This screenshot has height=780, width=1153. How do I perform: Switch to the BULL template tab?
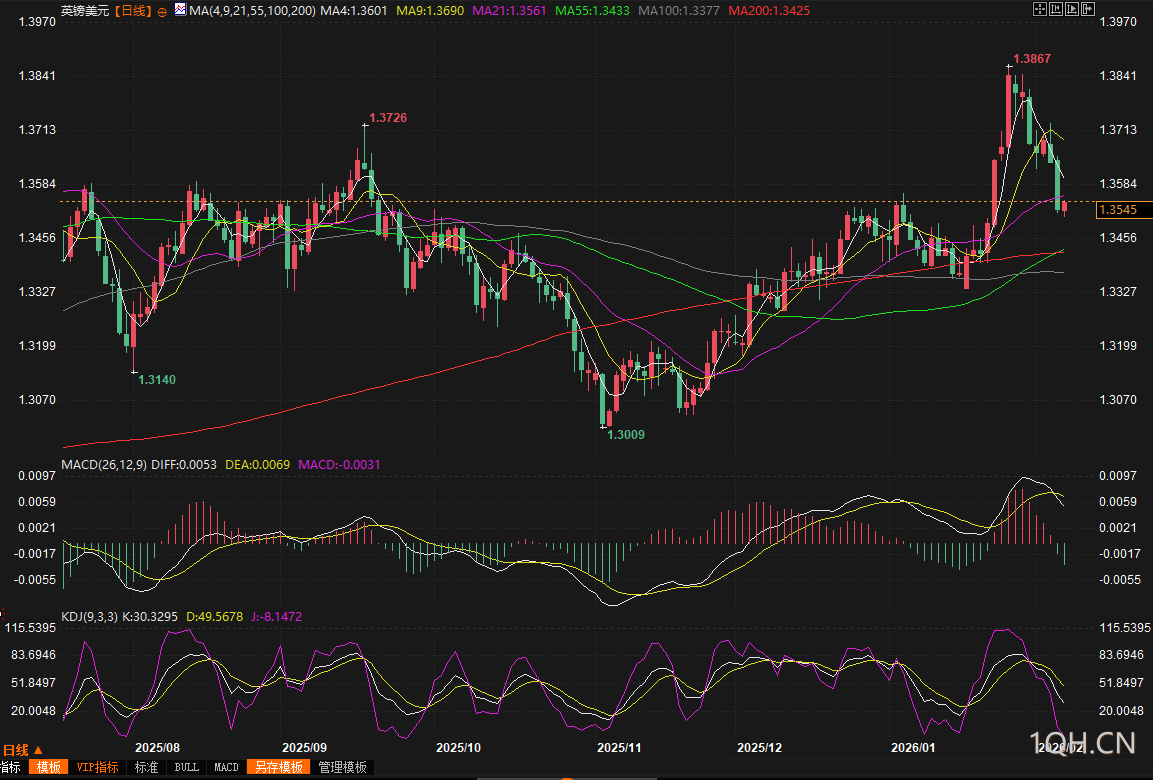pos(186,767)
